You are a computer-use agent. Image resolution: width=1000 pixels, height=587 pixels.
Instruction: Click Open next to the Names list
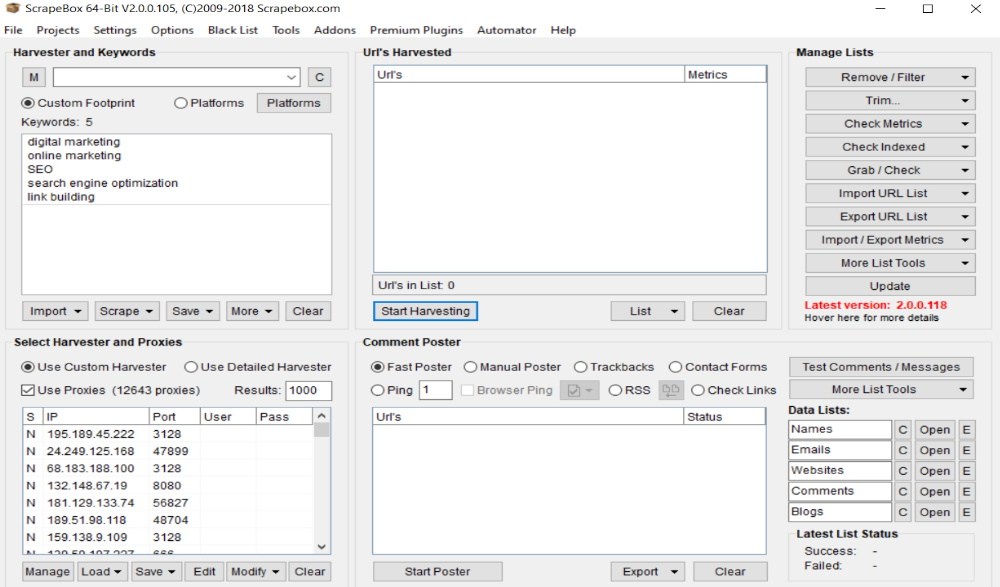pyautogui.click(x=934, y=429)
